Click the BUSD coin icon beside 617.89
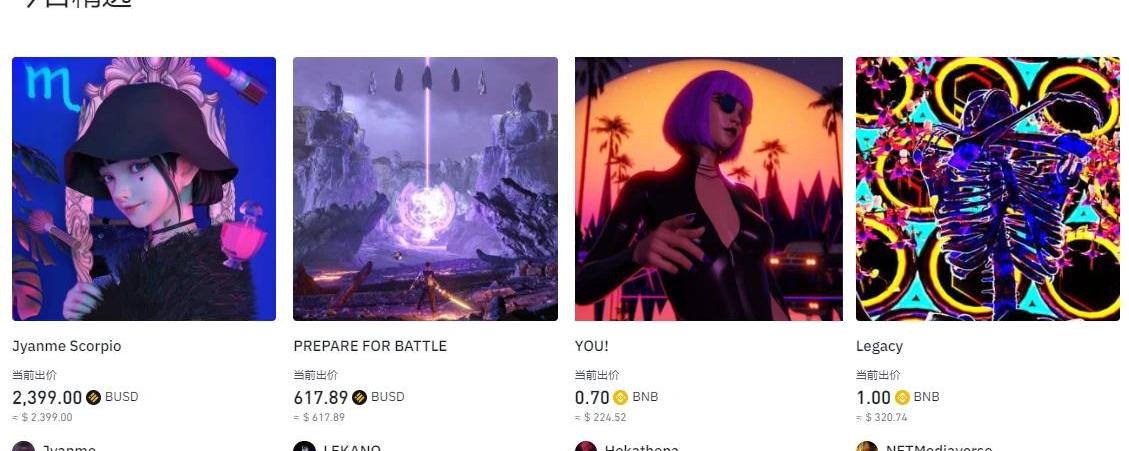The image size is (1129, 451). coord(359,397)
